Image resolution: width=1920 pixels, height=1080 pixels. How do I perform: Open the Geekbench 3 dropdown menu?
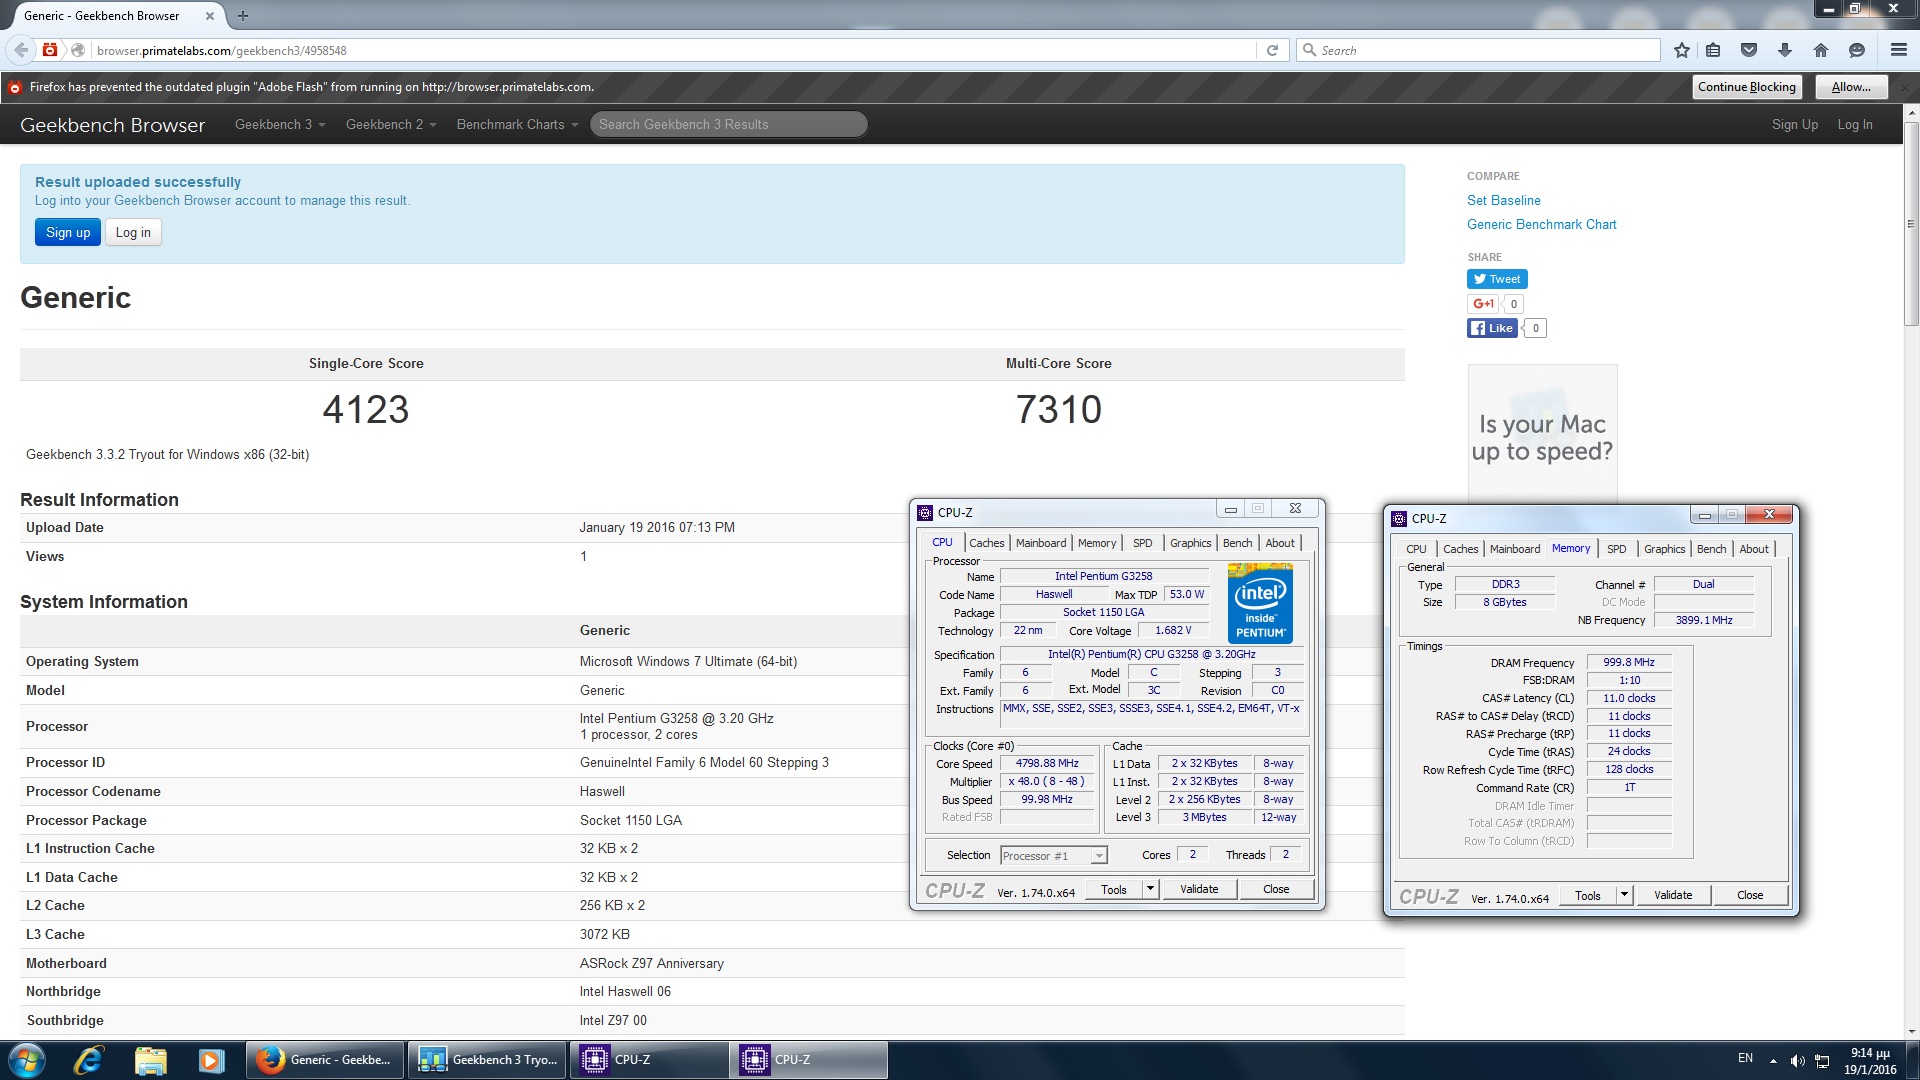pyautogui.click(x=280, y=124)
